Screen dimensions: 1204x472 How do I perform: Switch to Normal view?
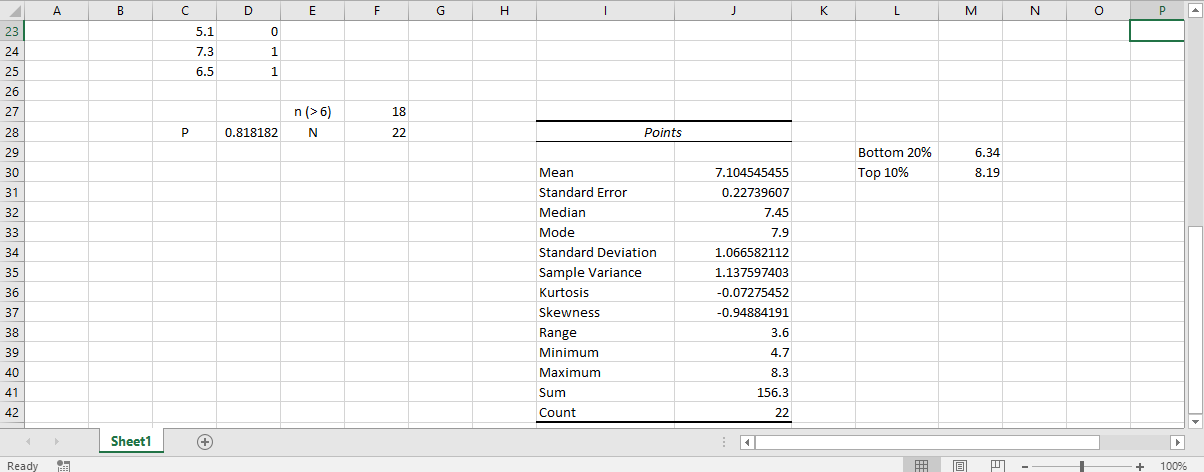click(922, 465)
